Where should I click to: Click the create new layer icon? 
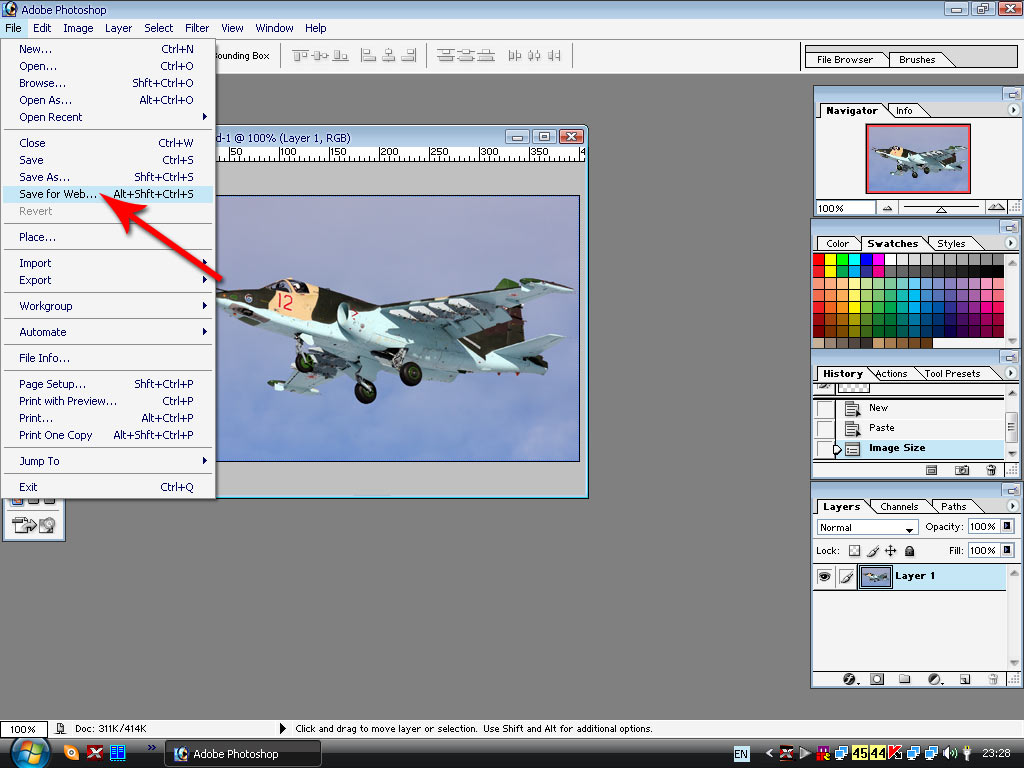click(x=965, y=679)
